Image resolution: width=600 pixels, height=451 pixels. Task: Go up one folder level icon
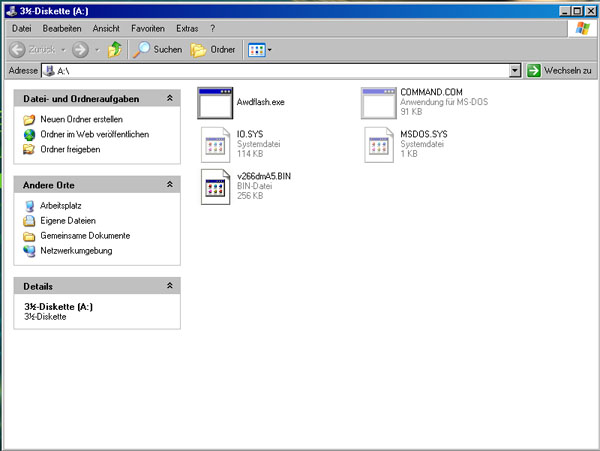(x=115, y=50)
